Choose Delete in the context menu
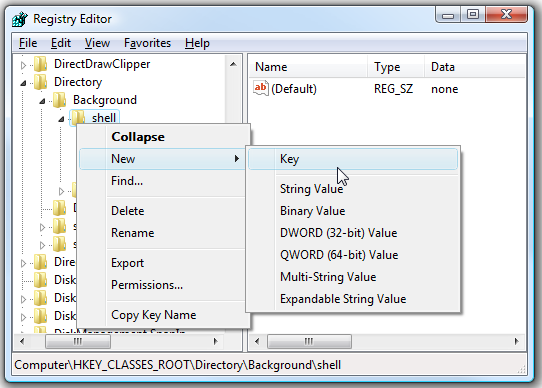542x388 pixels. coord(162,211)
